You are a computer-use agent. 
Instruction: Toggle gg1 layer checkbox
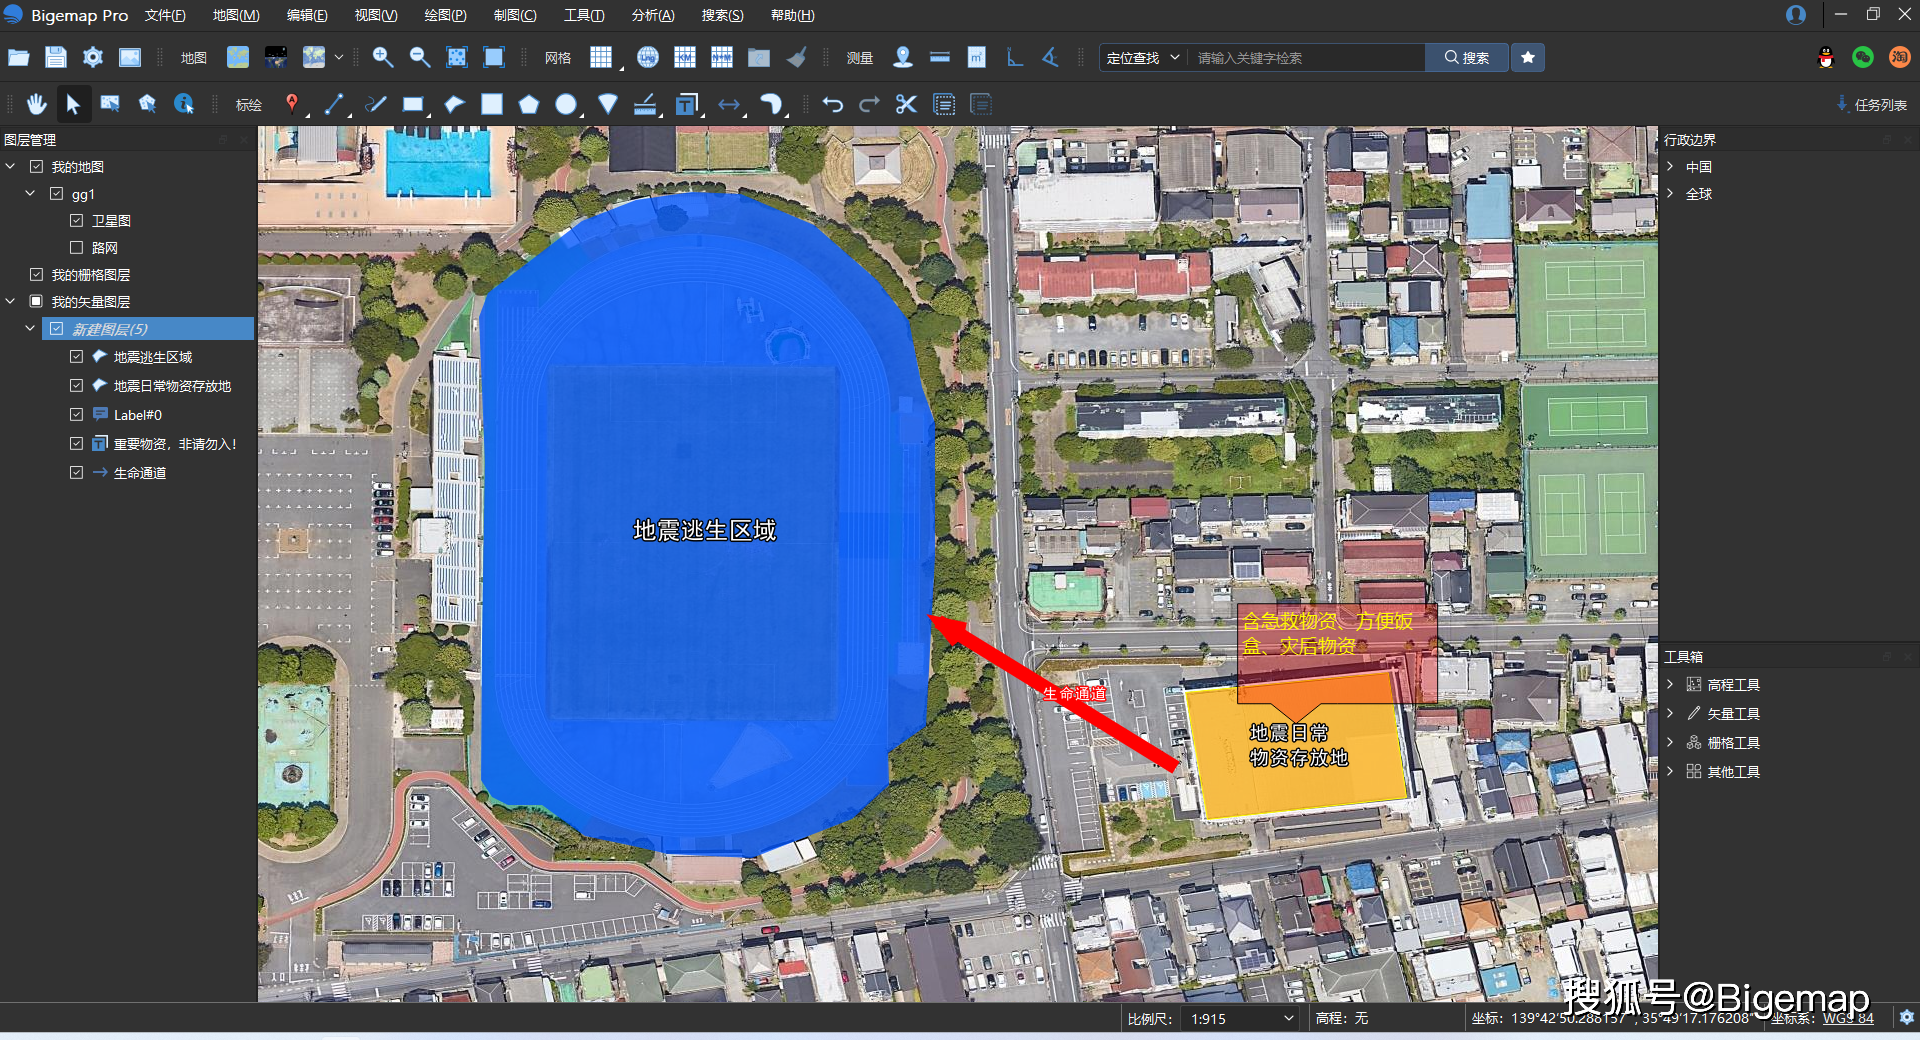coord(56,194)
